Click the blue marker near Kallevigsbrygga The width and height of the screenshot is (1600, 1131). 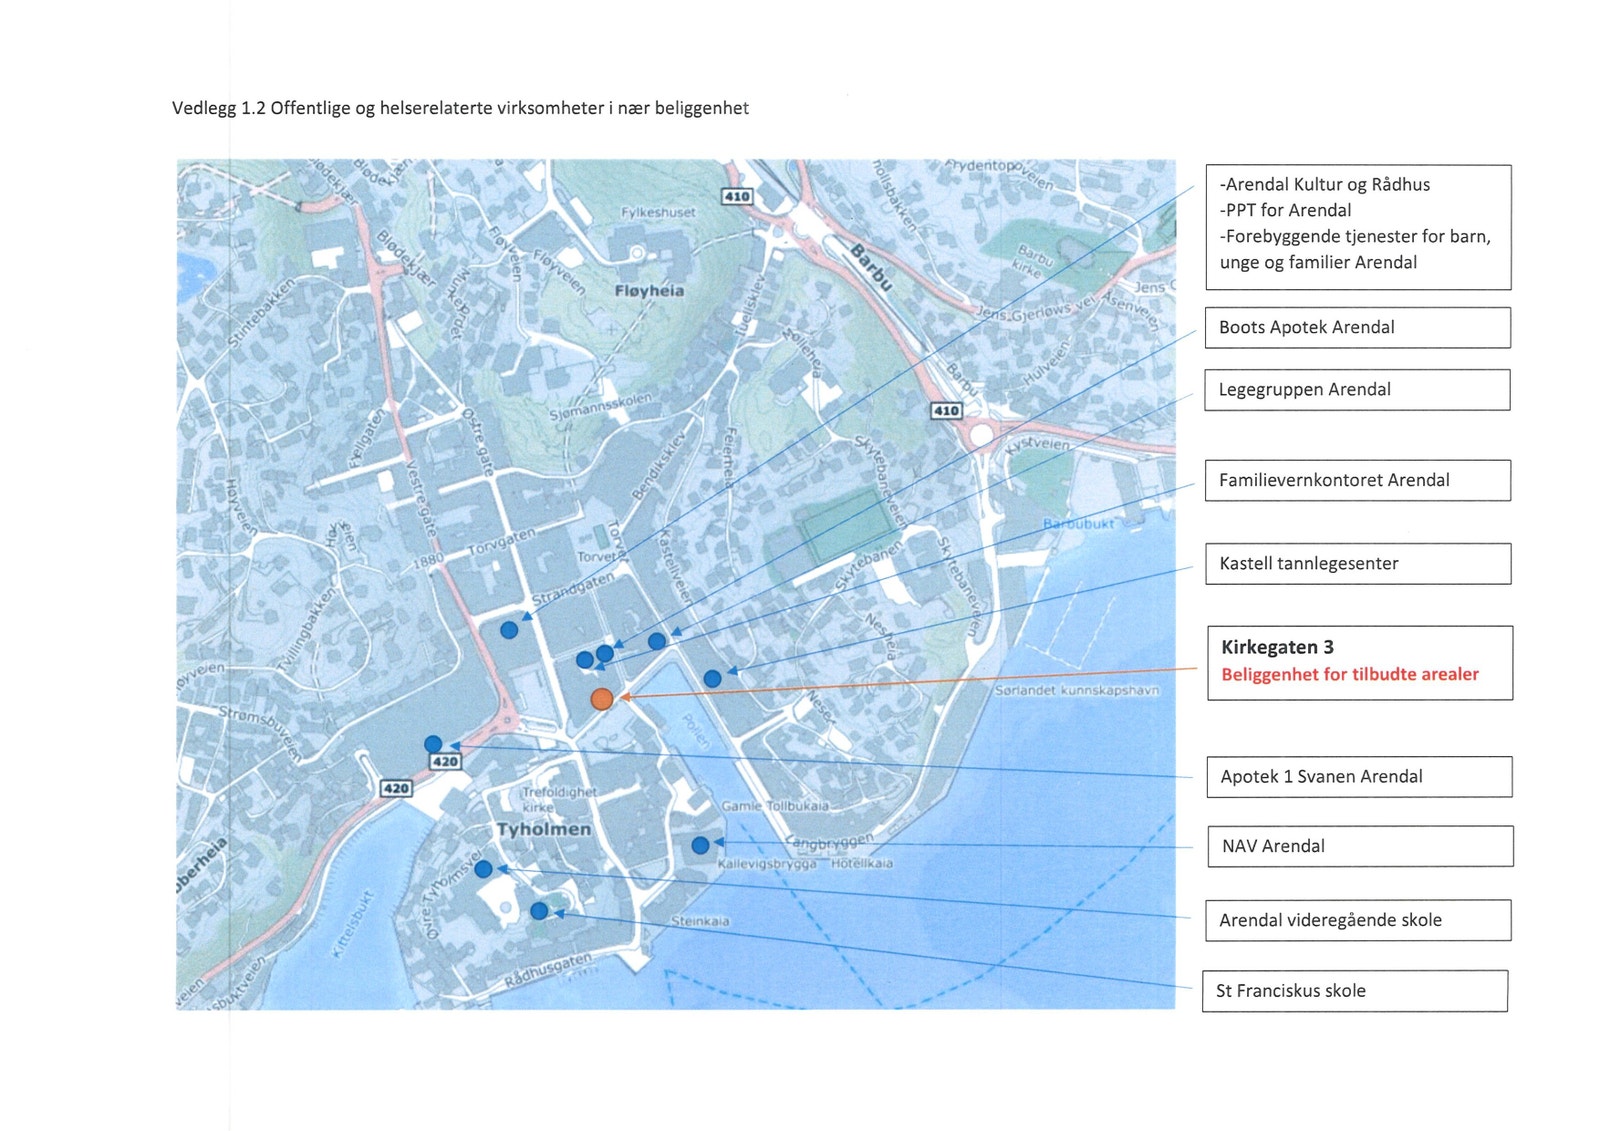[700, 845]
